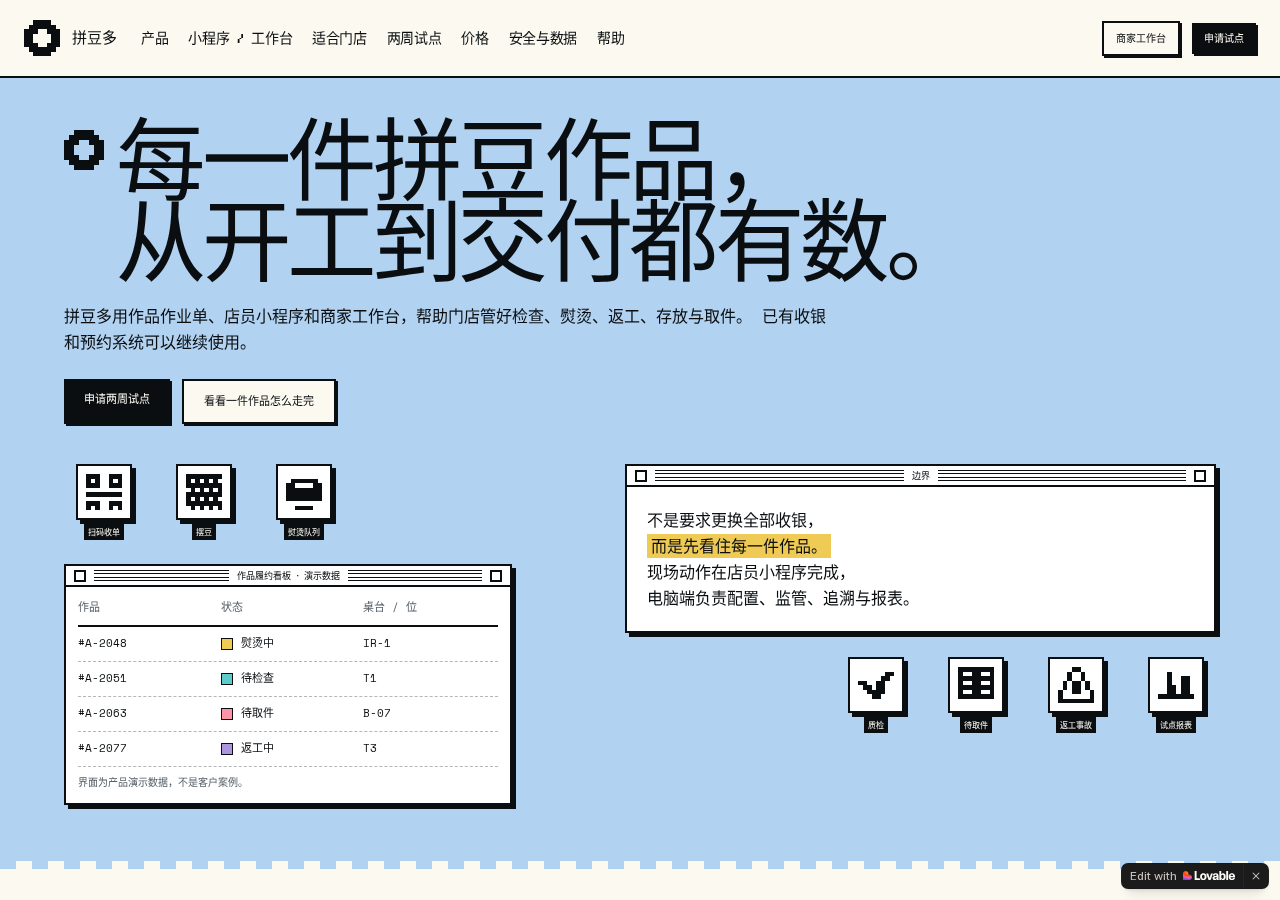Open the 商家工作台 button in the header
The height and width of the screenshot is (900, 1280).
click(1141, 38)
